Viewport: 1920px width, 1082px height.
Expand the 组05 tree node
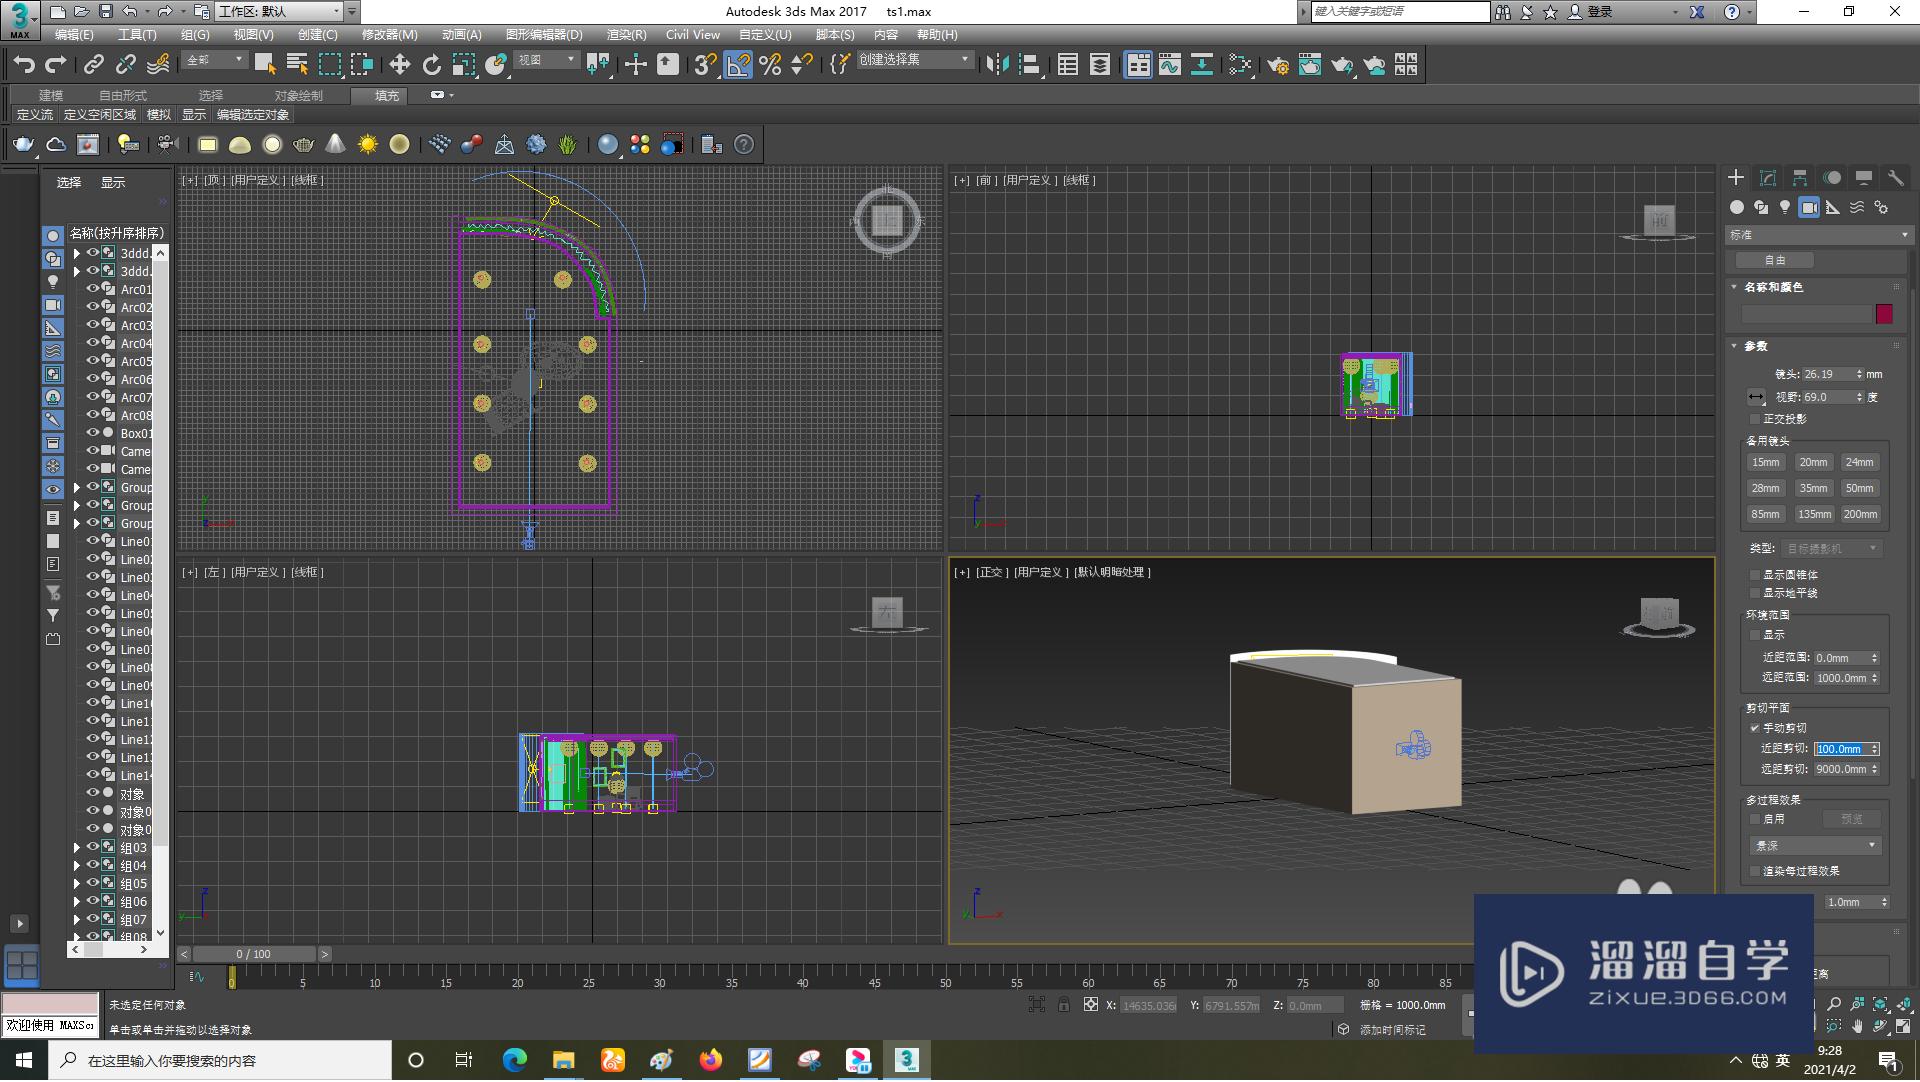(x=77, y=884)
